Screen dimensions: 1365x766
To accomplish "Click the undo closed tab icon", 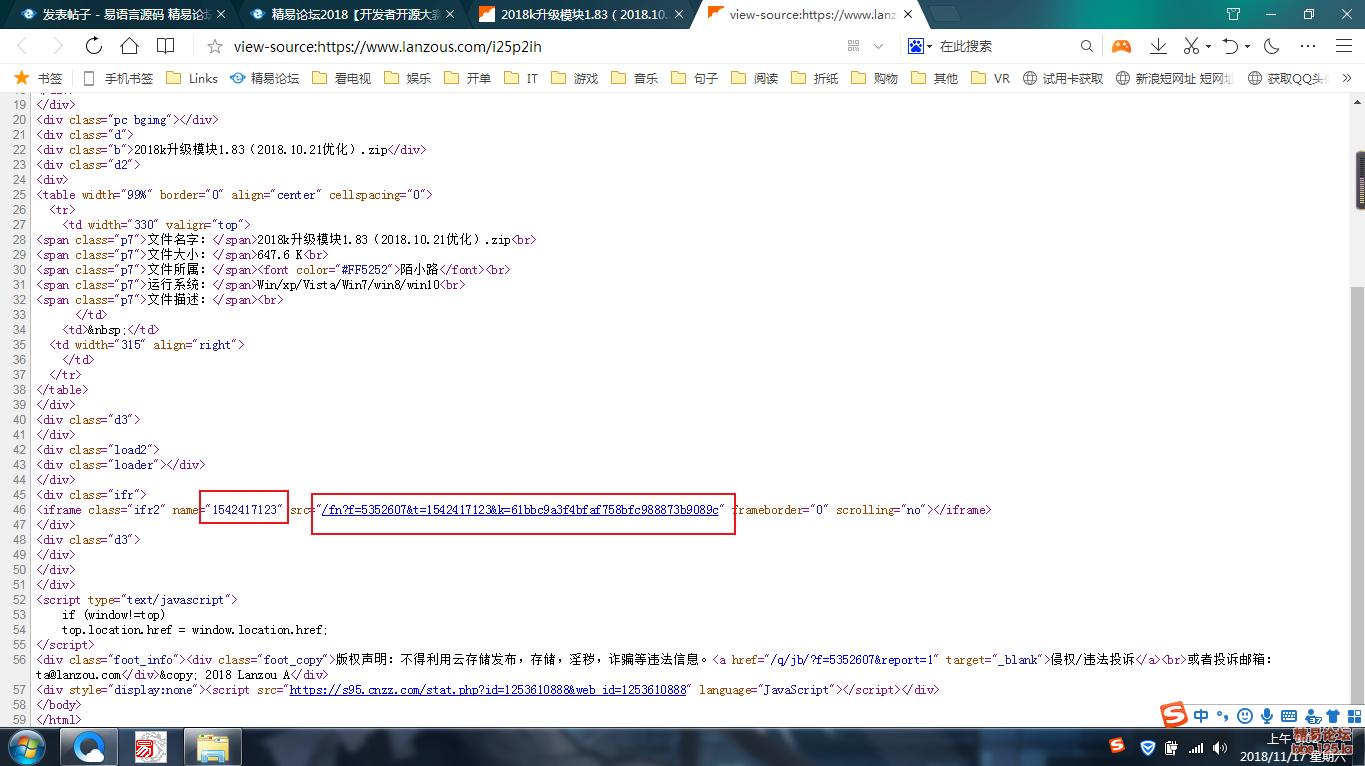I will (1231, 46).
